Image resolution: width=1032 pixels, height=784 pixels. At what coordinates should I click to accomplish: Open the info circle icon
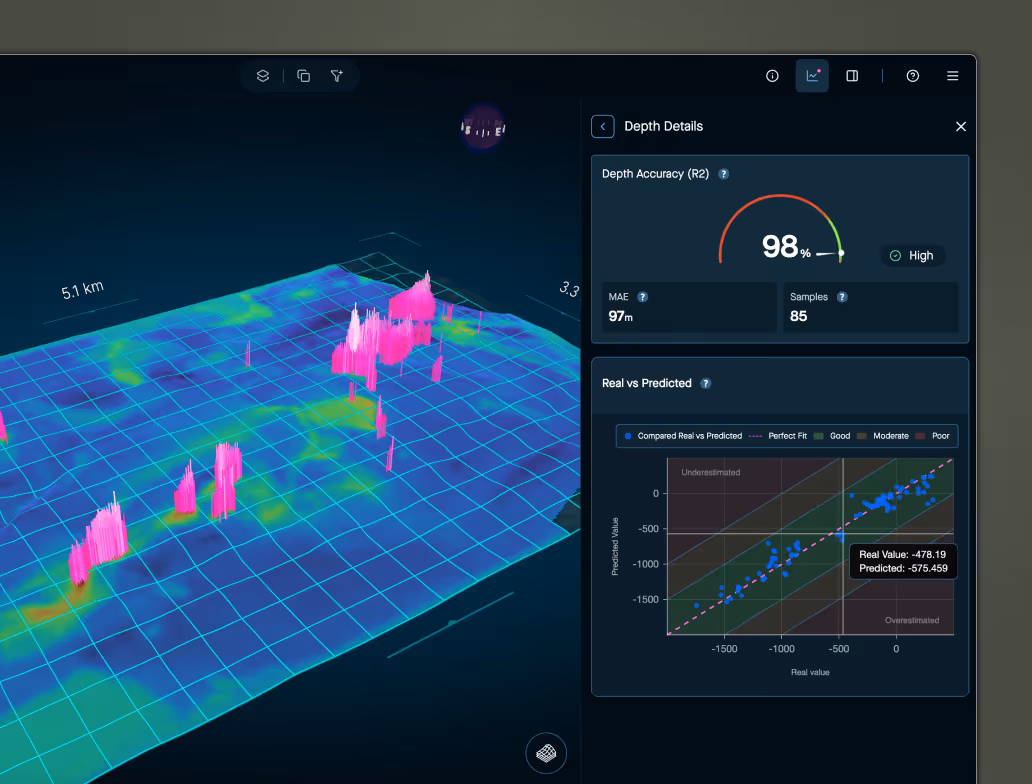click(x=772, y=76)
